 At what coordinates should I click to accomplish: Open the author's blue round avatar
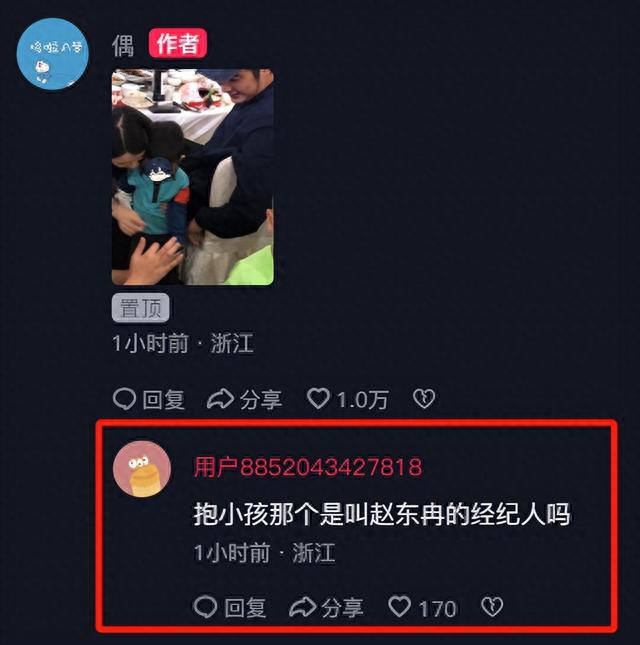click(x=53, y=54)
